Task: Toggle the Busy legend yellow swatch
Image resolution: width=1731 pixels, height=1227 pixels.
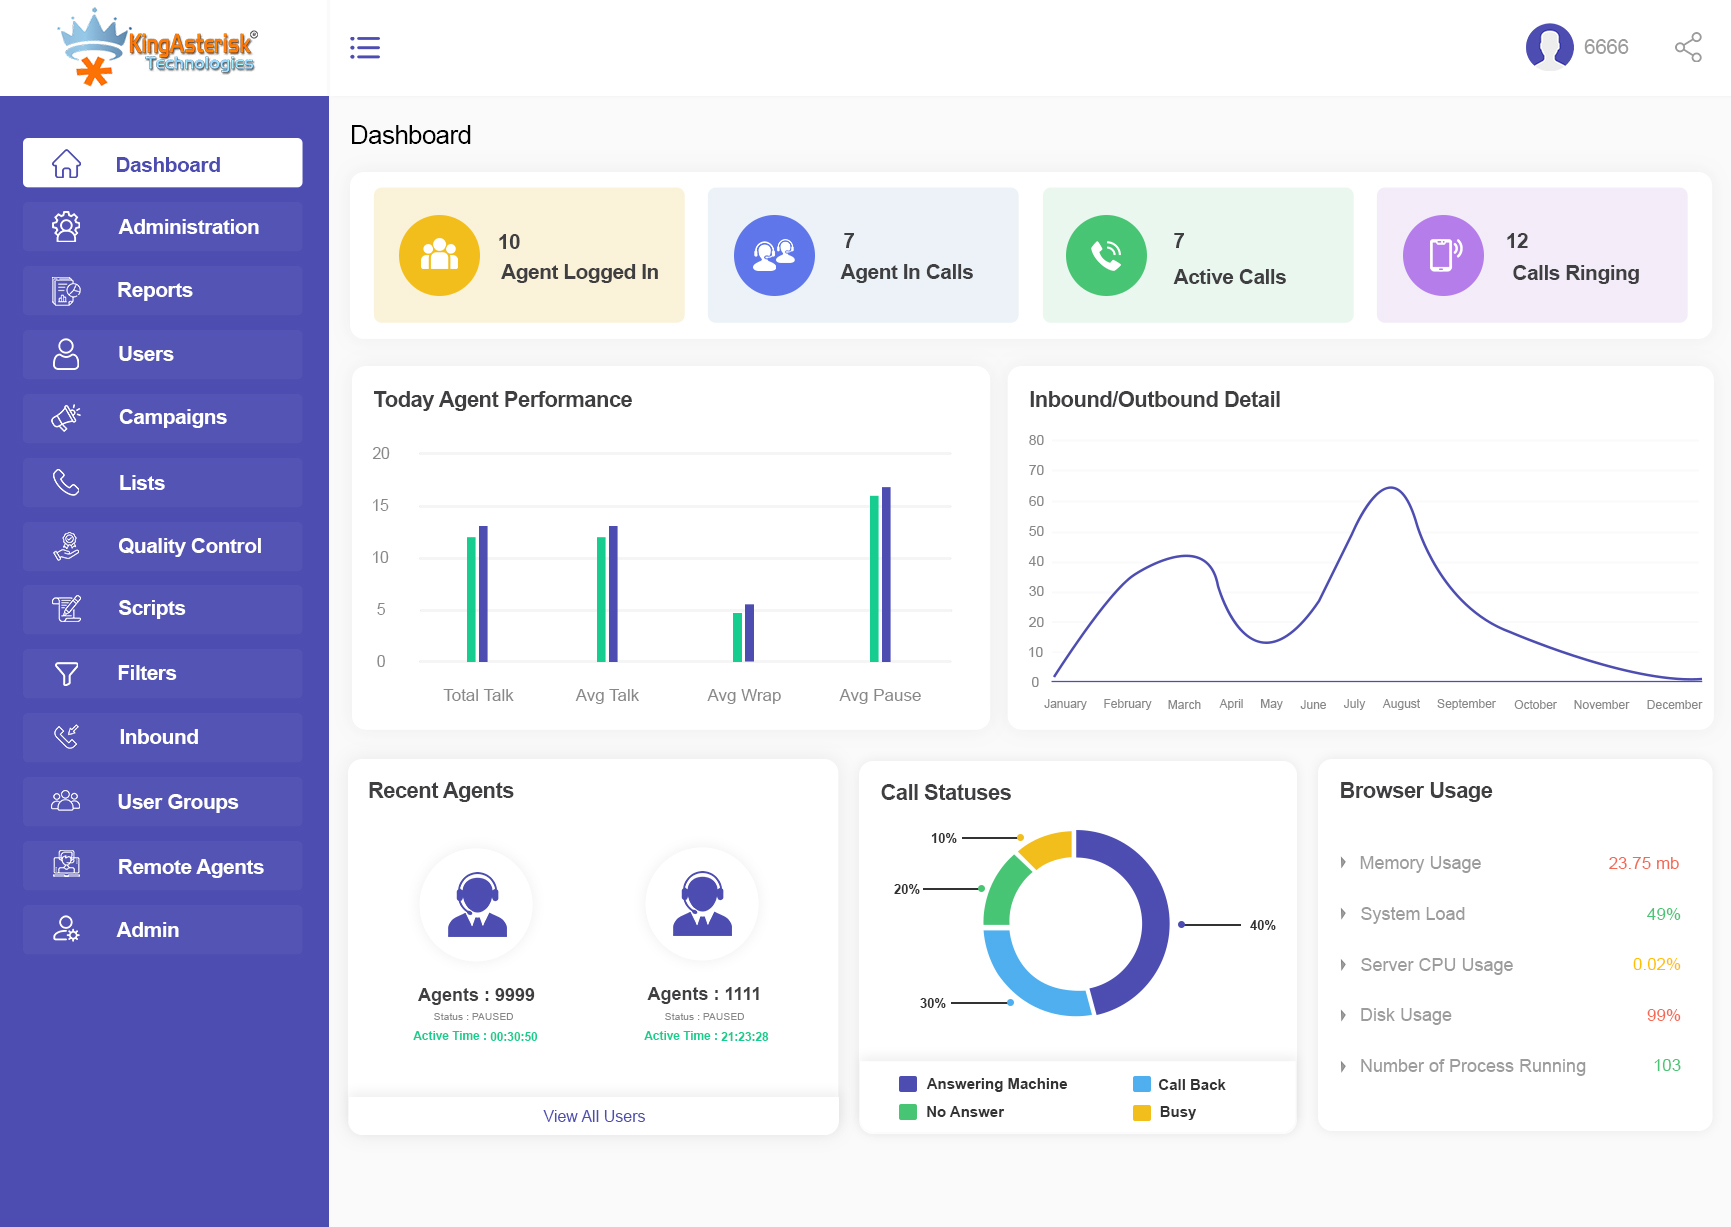Action: (x=1142, y=1112)
